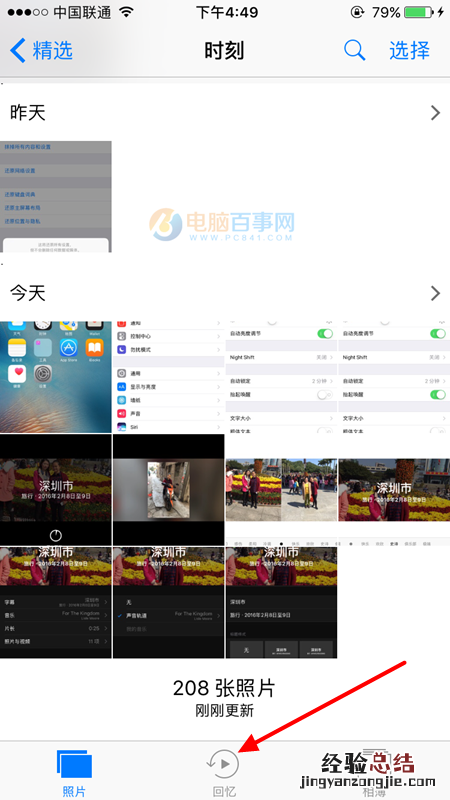The image size is (450, 800).
Task: Switch to the 回忆 memories tab
Action: 224,772
